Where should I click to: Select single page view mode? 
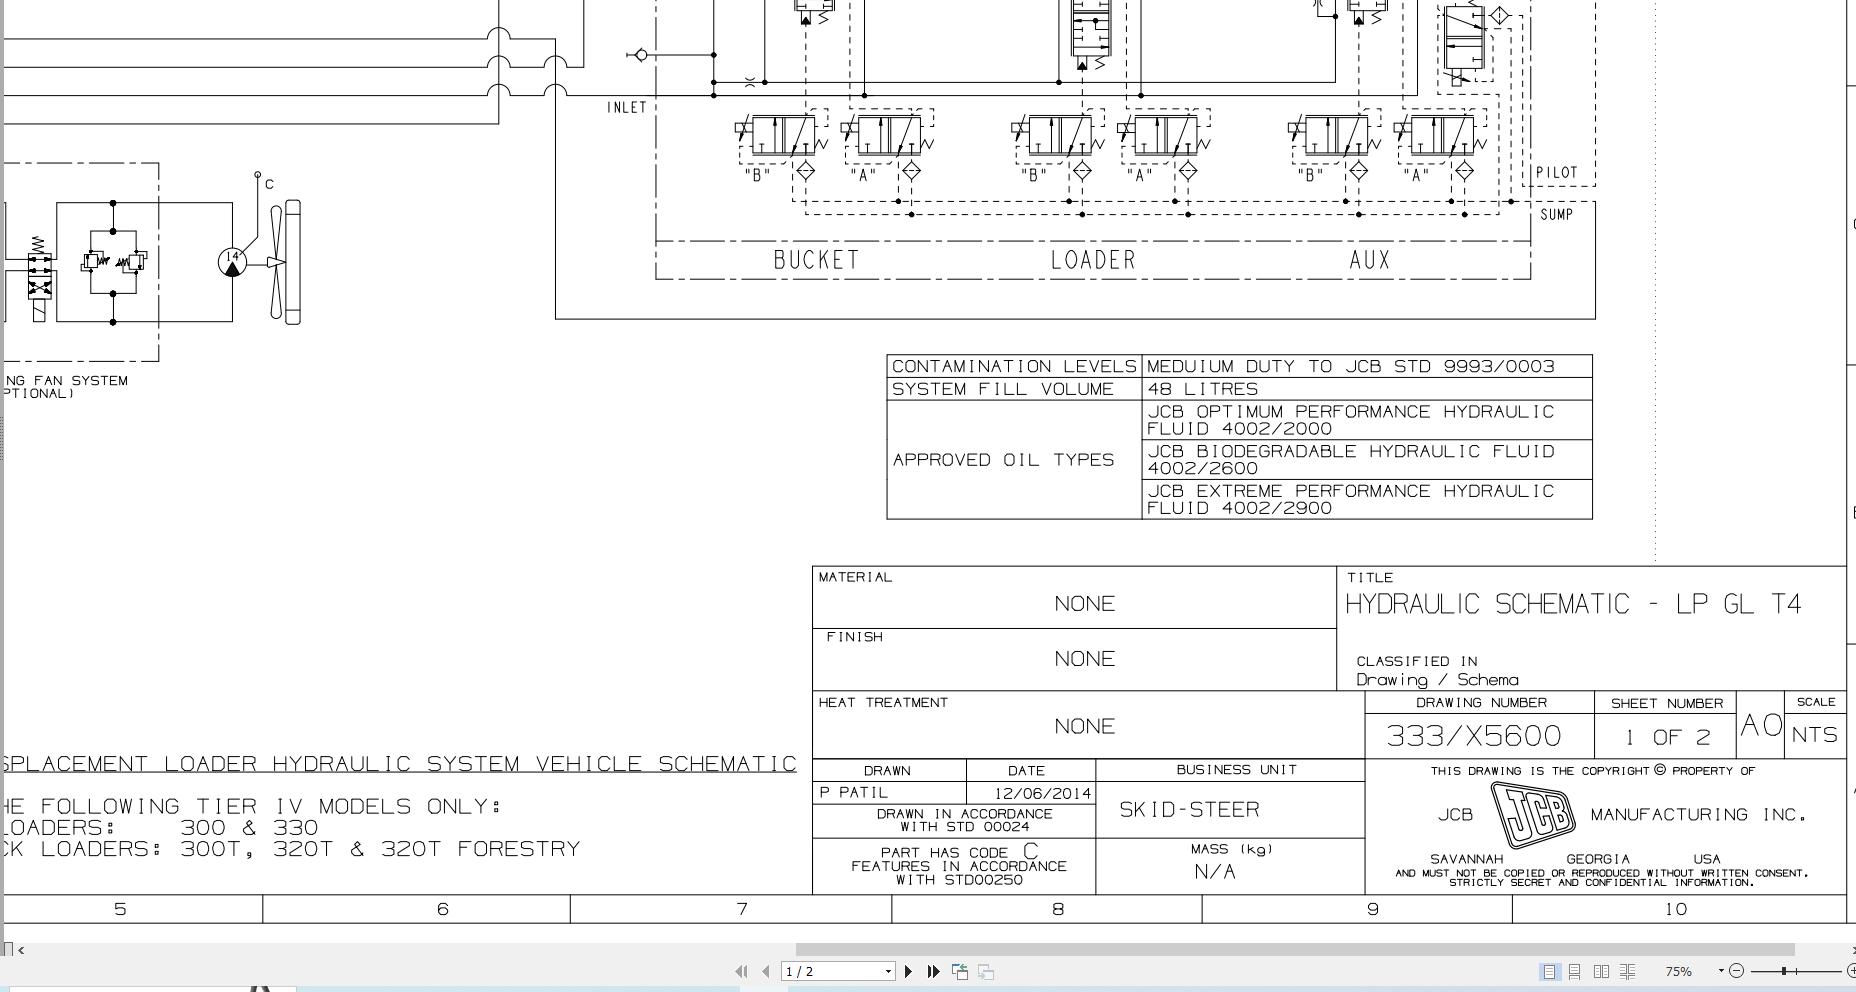tap(1549, 971)
